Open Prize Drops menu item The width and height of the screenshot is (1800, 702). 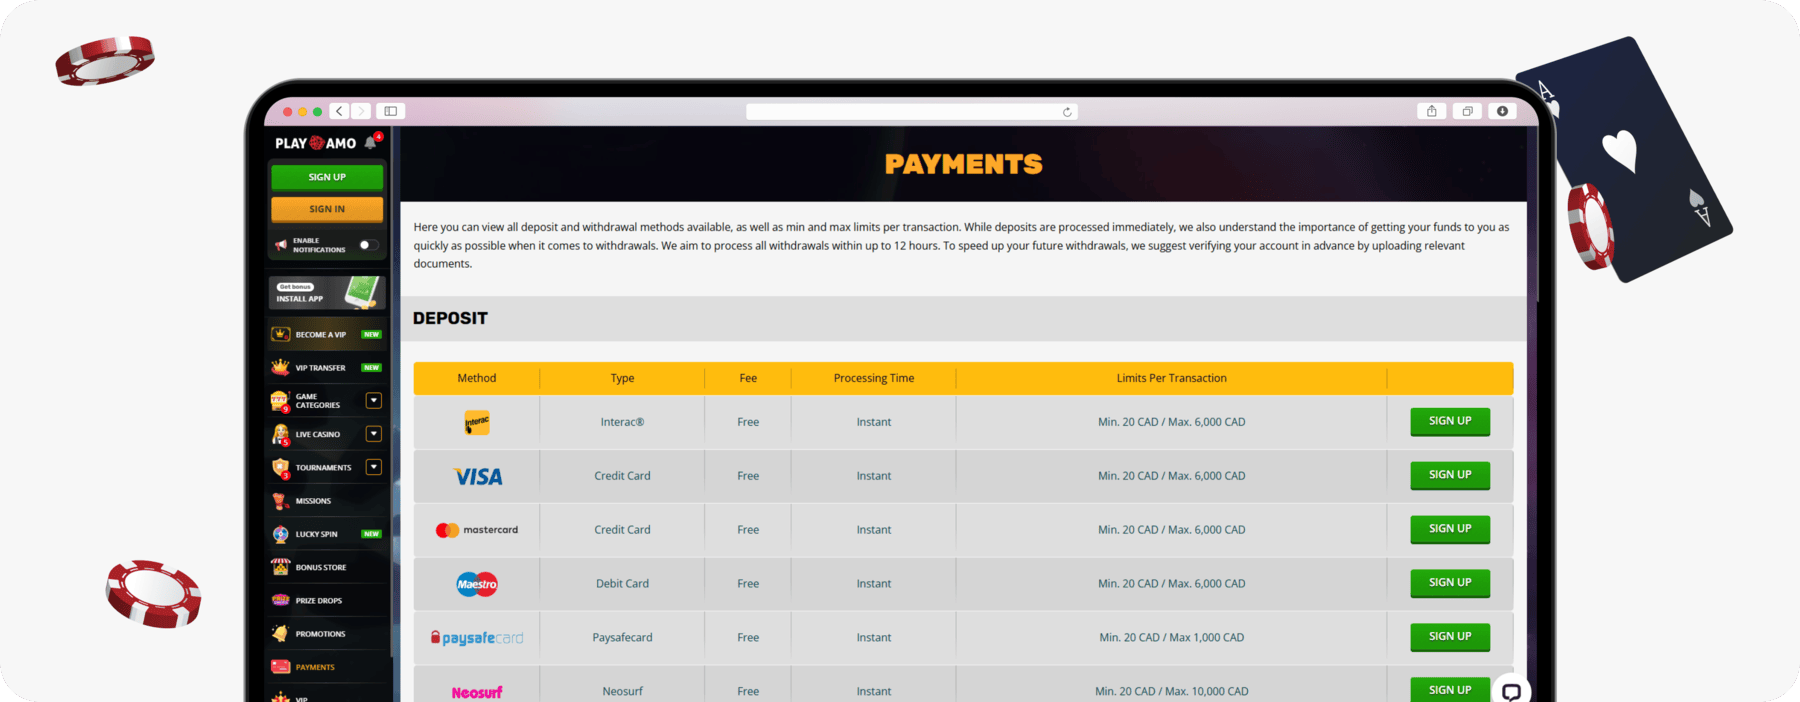(327, 600)
